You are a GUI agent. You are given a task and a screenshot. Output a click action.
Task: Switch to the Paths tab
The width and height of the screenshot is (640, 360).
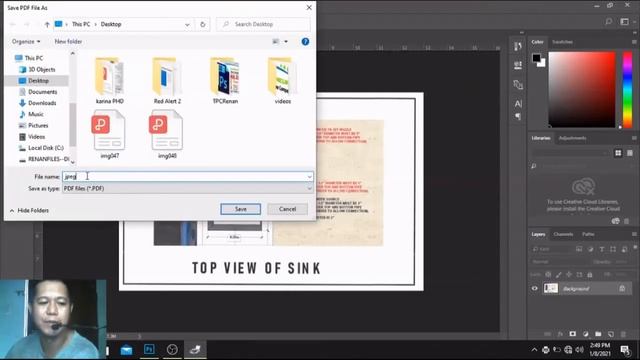[588, 234]
